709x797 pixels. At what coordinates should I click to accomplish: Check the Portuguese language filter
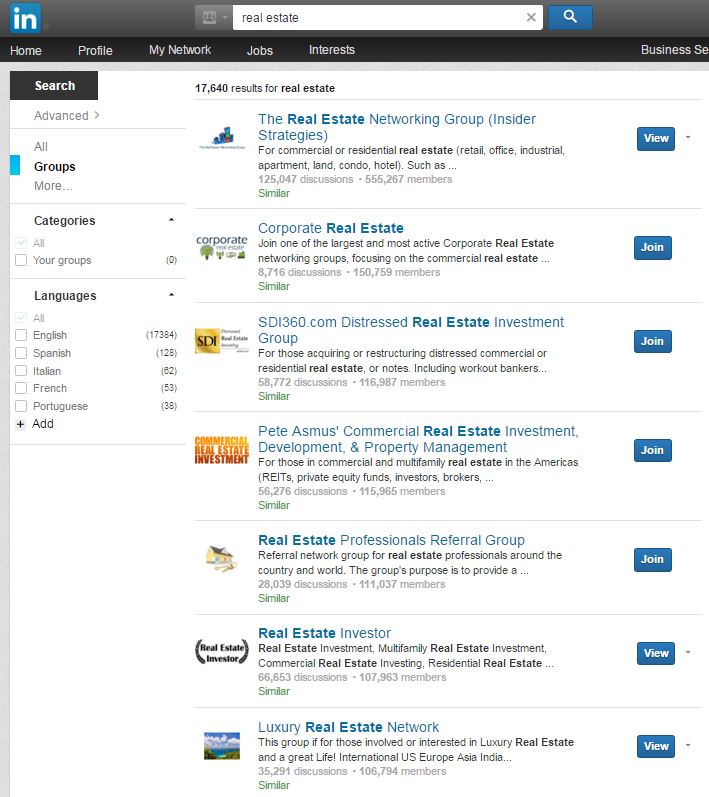coord(21,406)
